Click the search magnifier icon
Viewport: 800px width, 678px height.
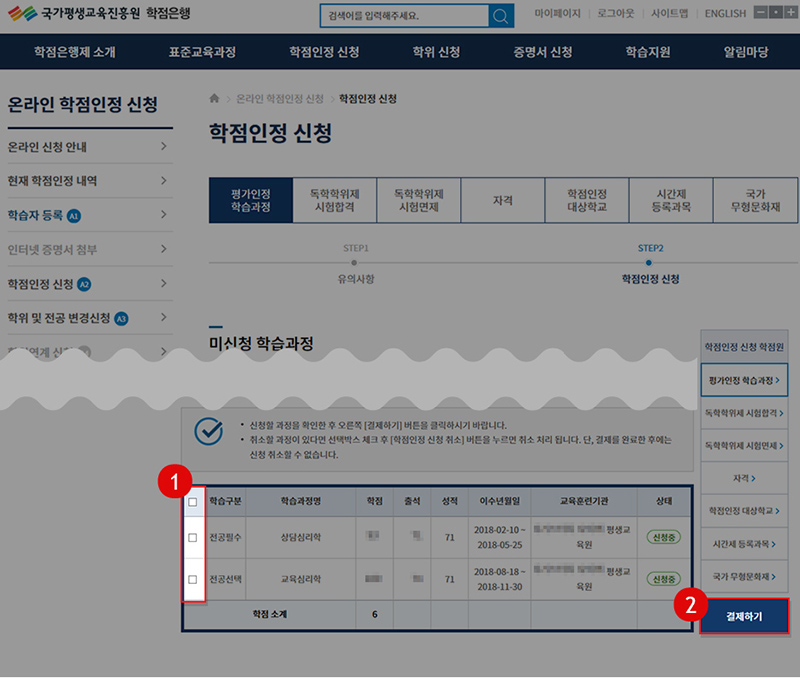[501, 17]
